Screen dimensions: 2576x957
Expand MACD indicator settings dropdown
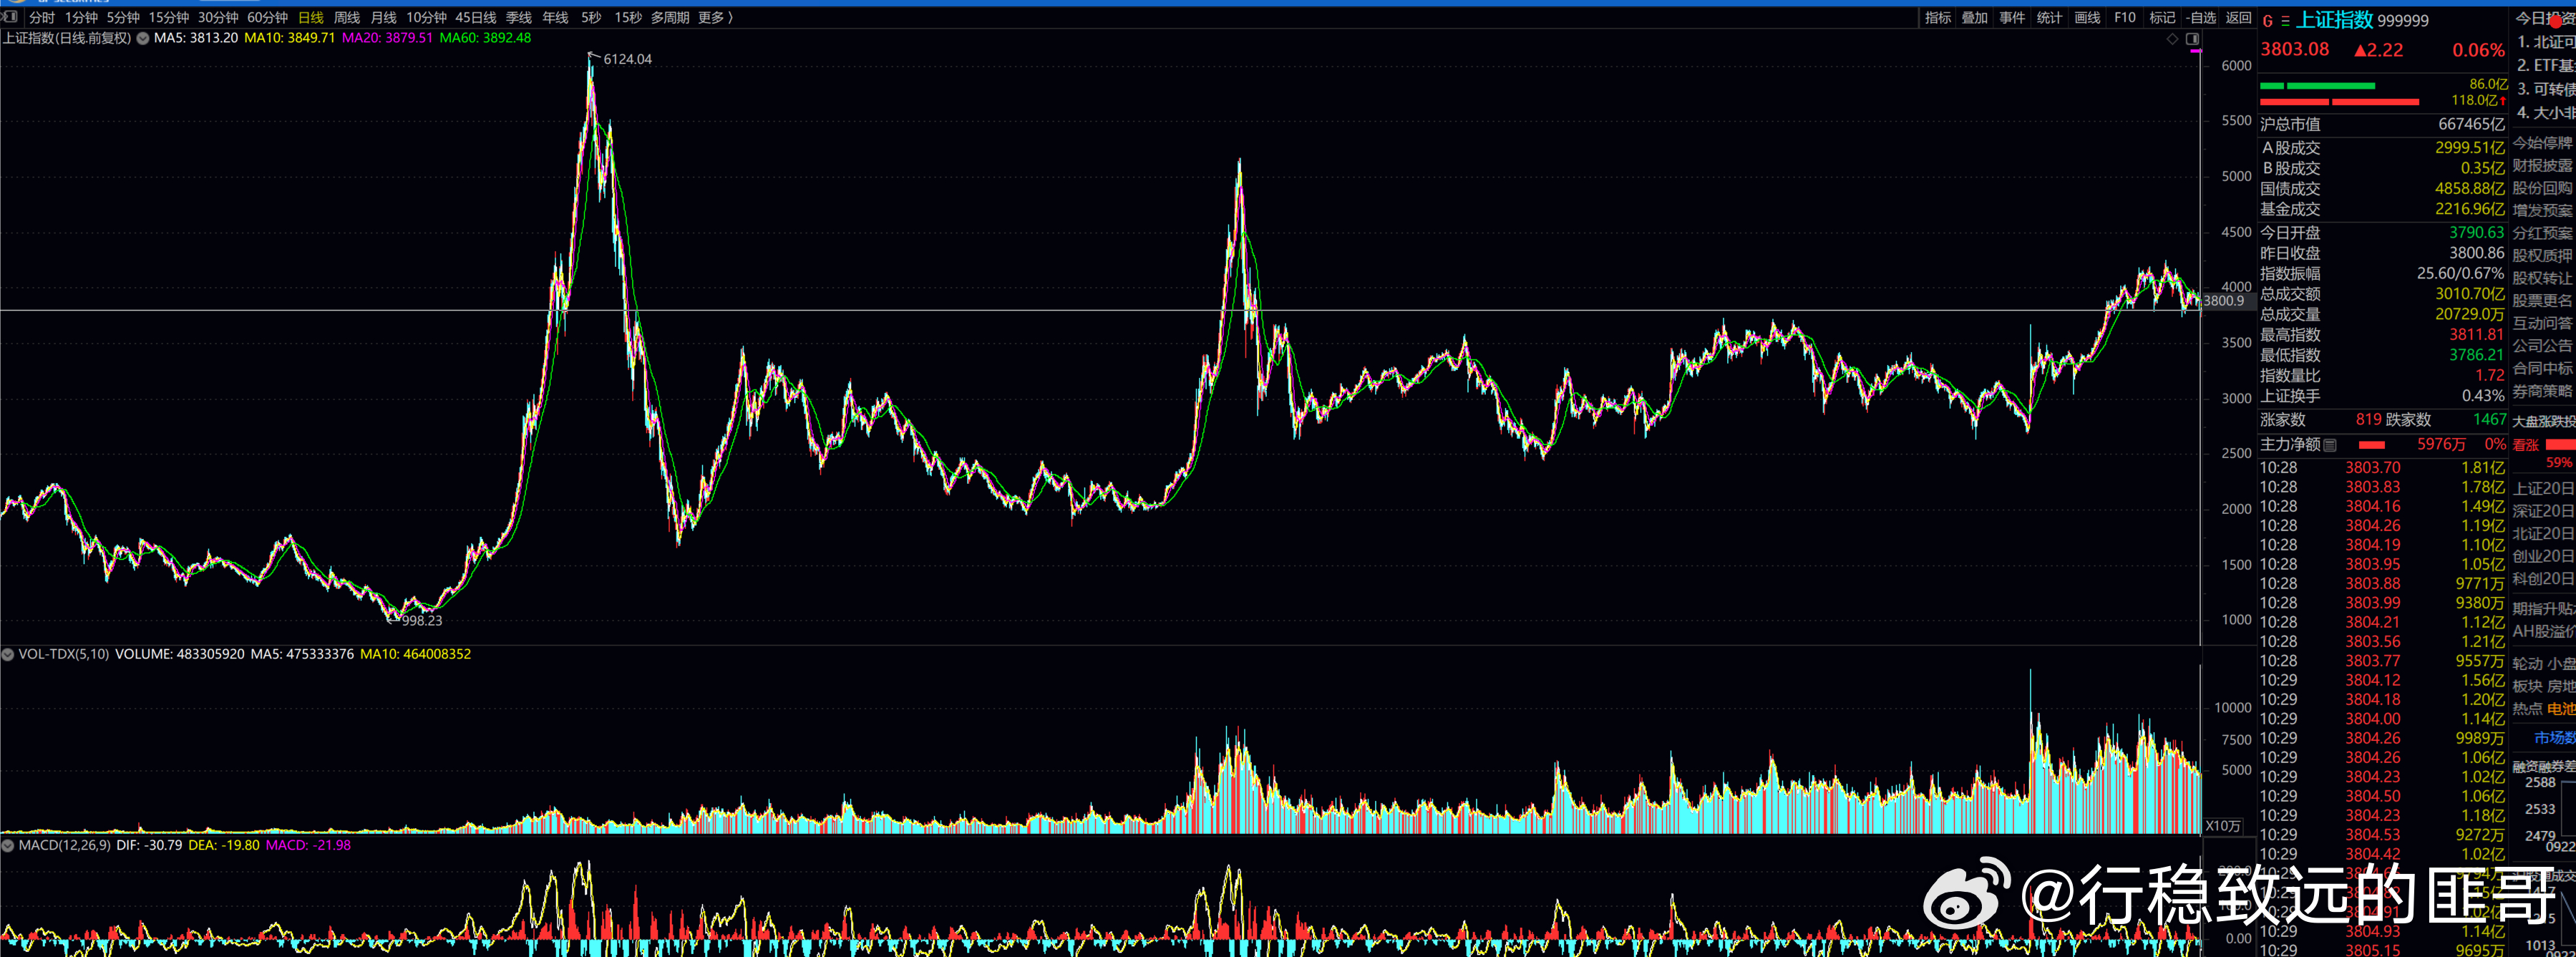tap(8, 846)
